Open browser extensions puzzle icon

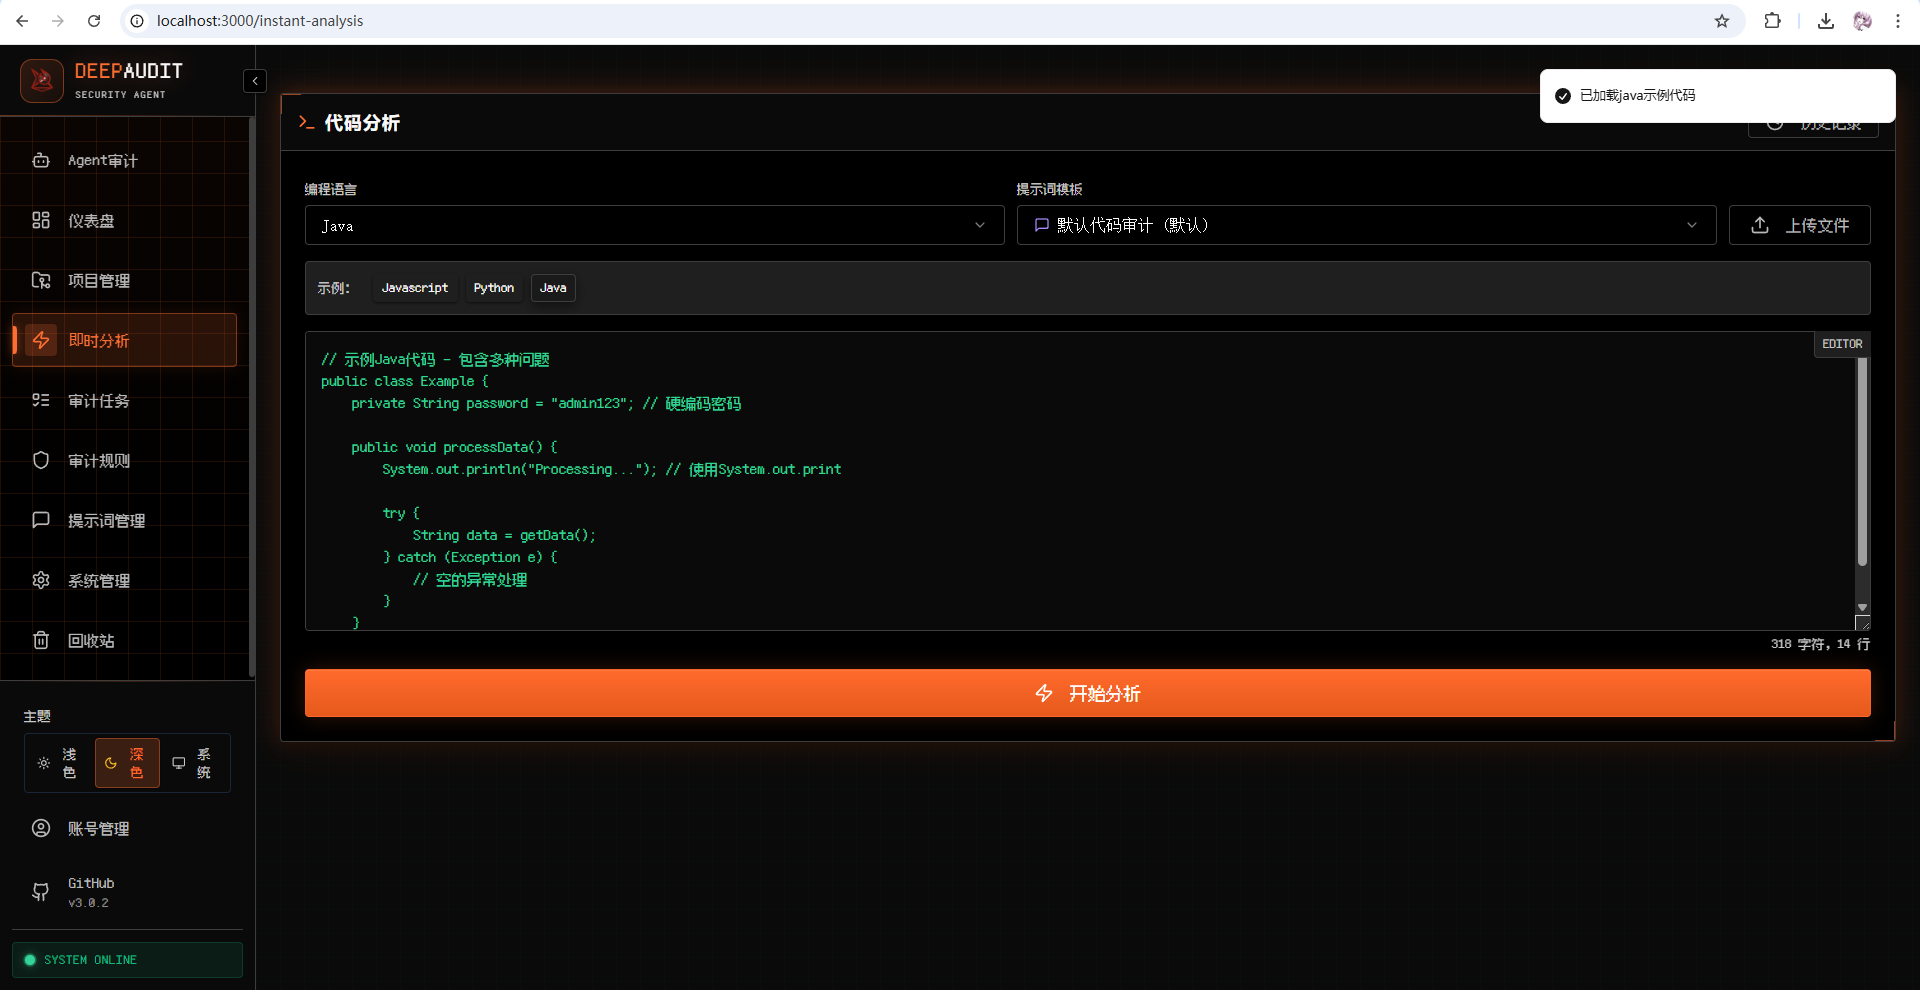[1772, 21]
